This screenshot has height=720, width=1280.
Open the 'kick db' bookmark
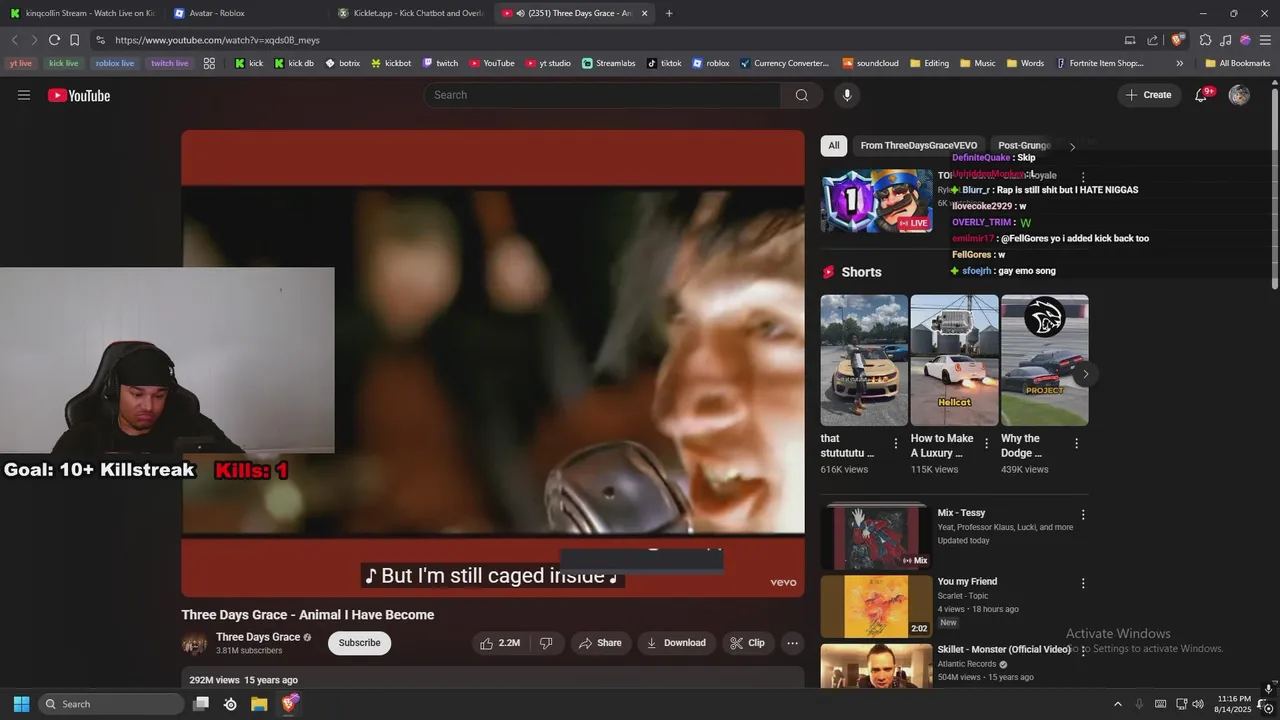[294, 63]
